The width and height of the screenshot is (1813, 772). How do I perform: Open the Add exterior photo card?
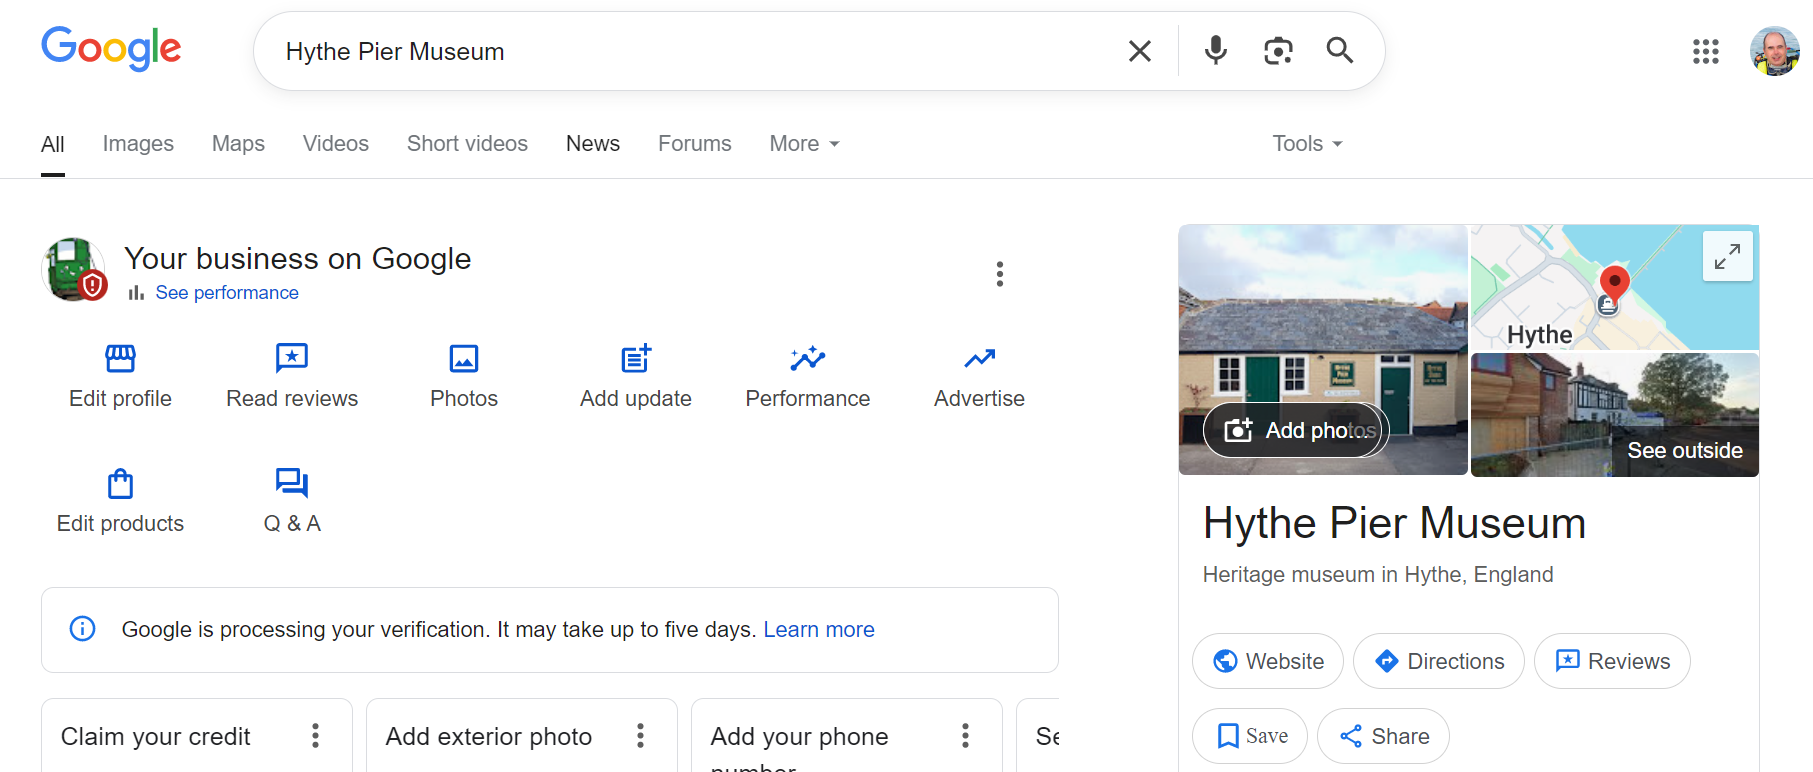pos(522,736)
